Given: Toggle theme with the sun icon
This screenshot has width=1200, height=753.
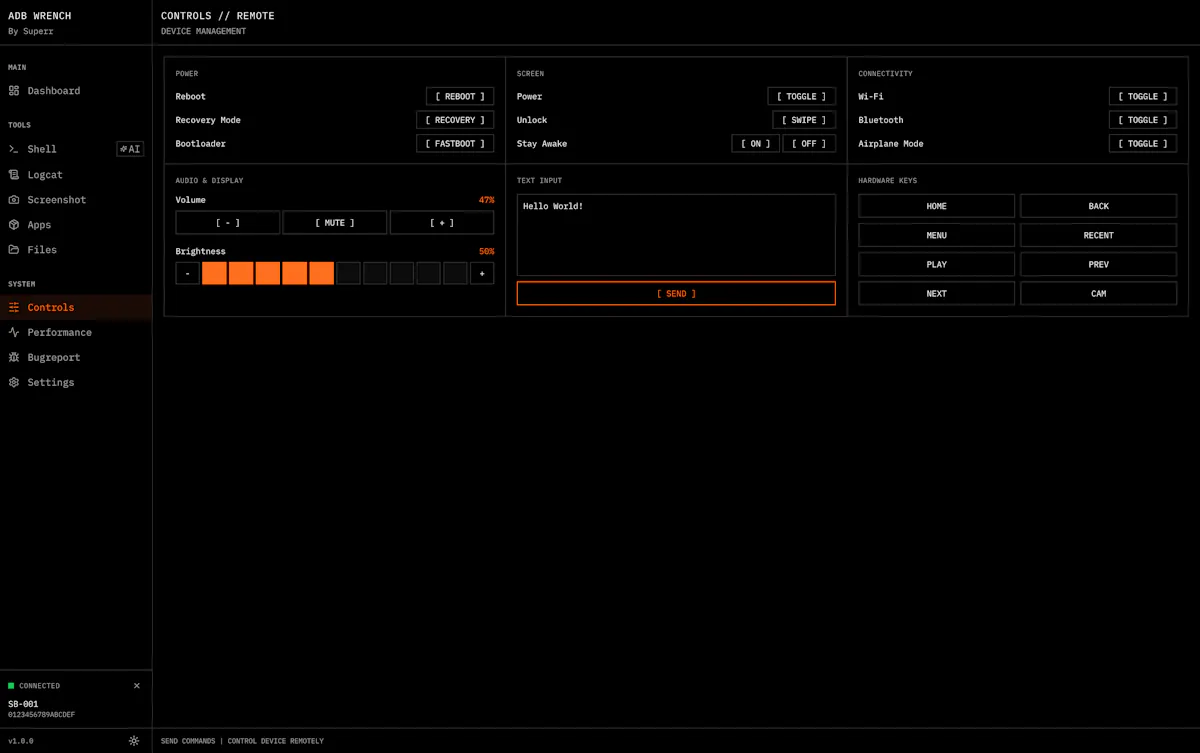Looking at the screenshot, I should click(134, 741).
